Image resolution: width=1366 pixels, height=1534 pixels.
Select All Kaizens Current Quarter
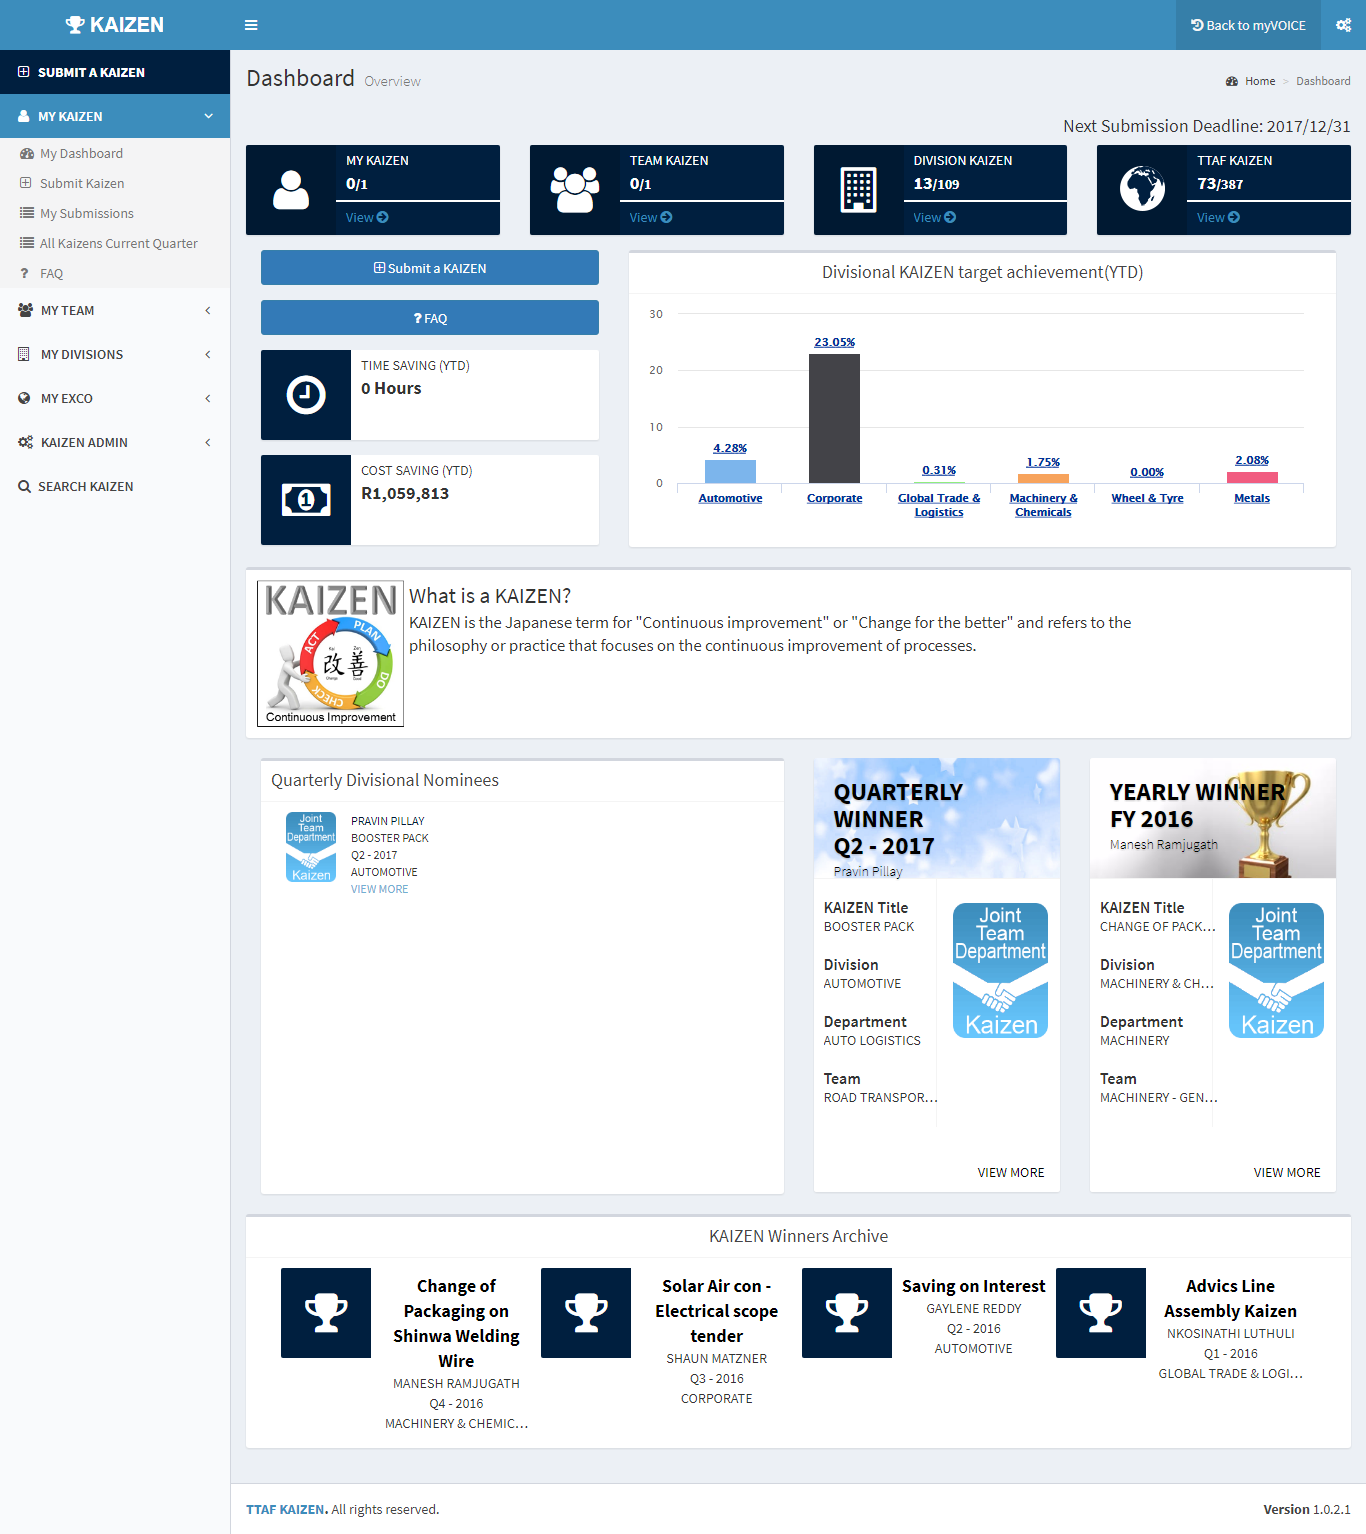click(118, 244)
